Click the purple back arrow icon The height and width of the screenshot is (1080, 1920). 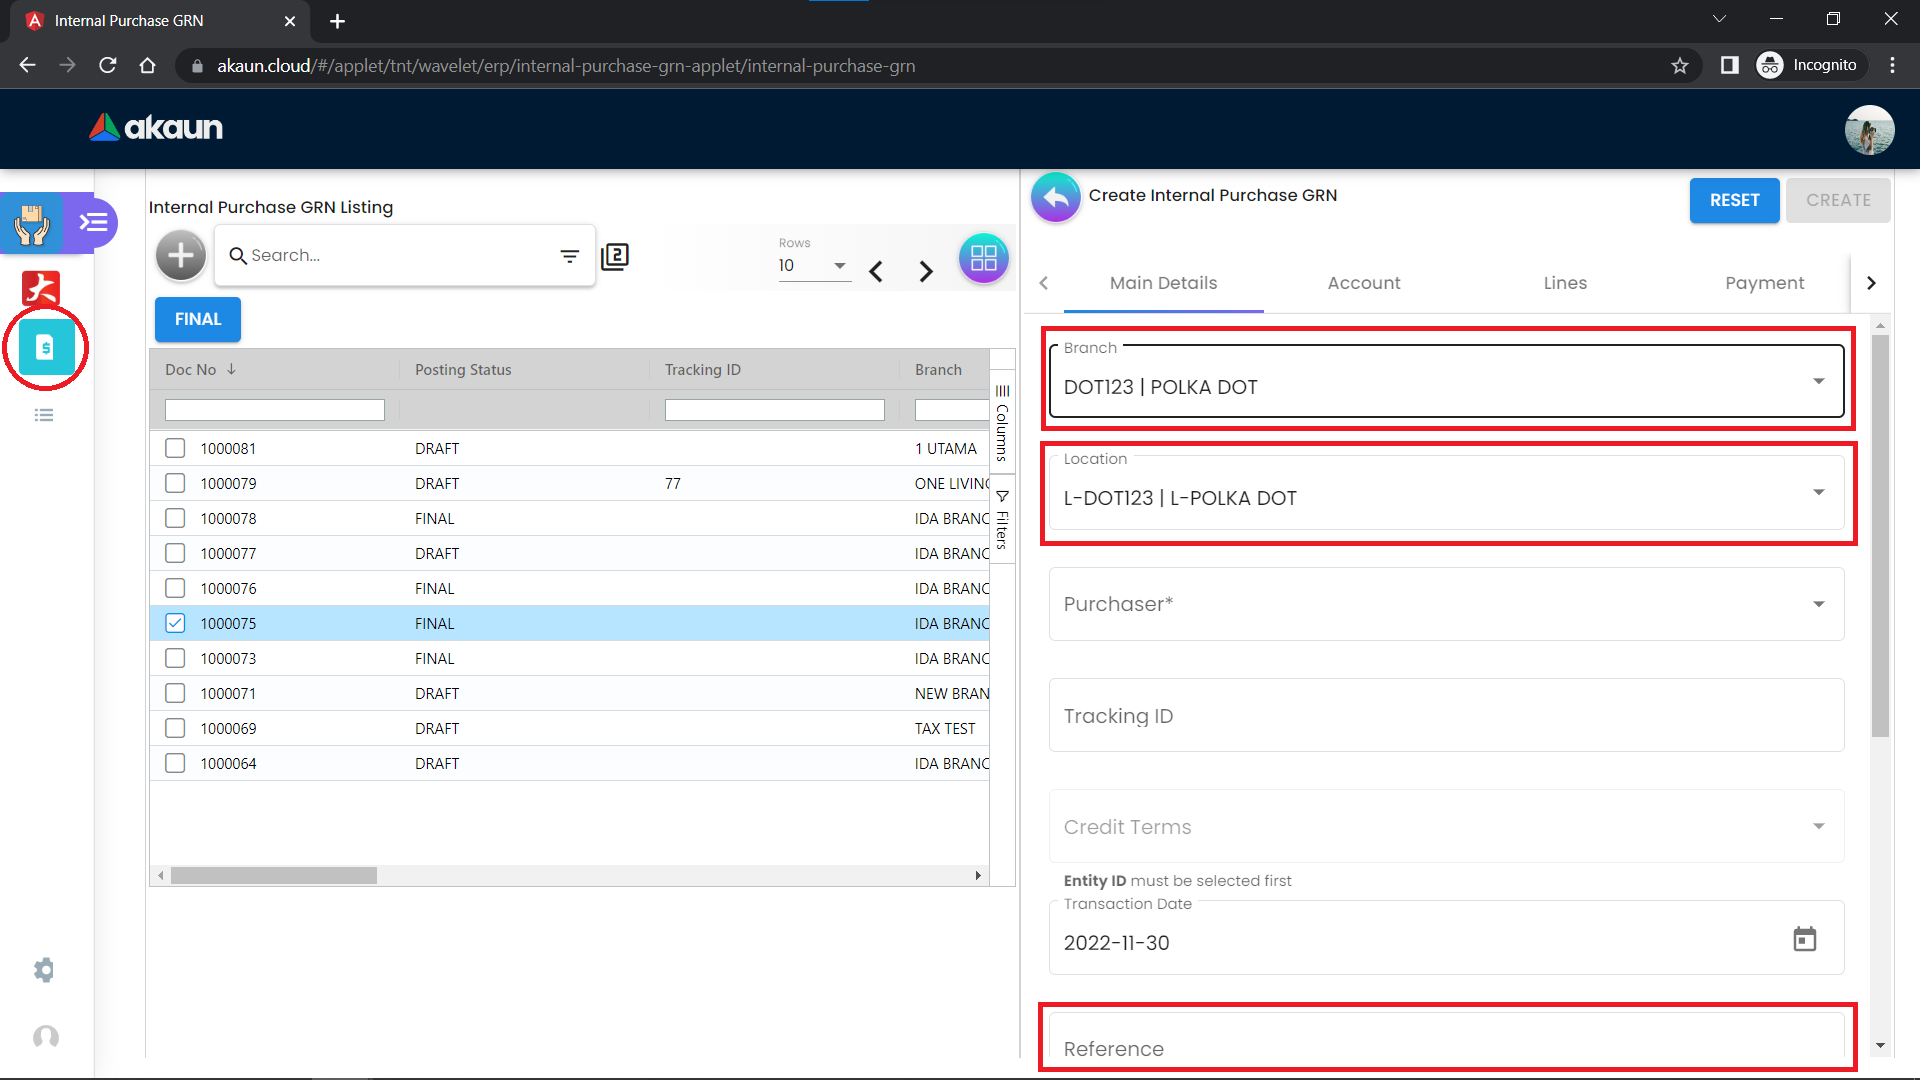click(x=1055, y=197)
